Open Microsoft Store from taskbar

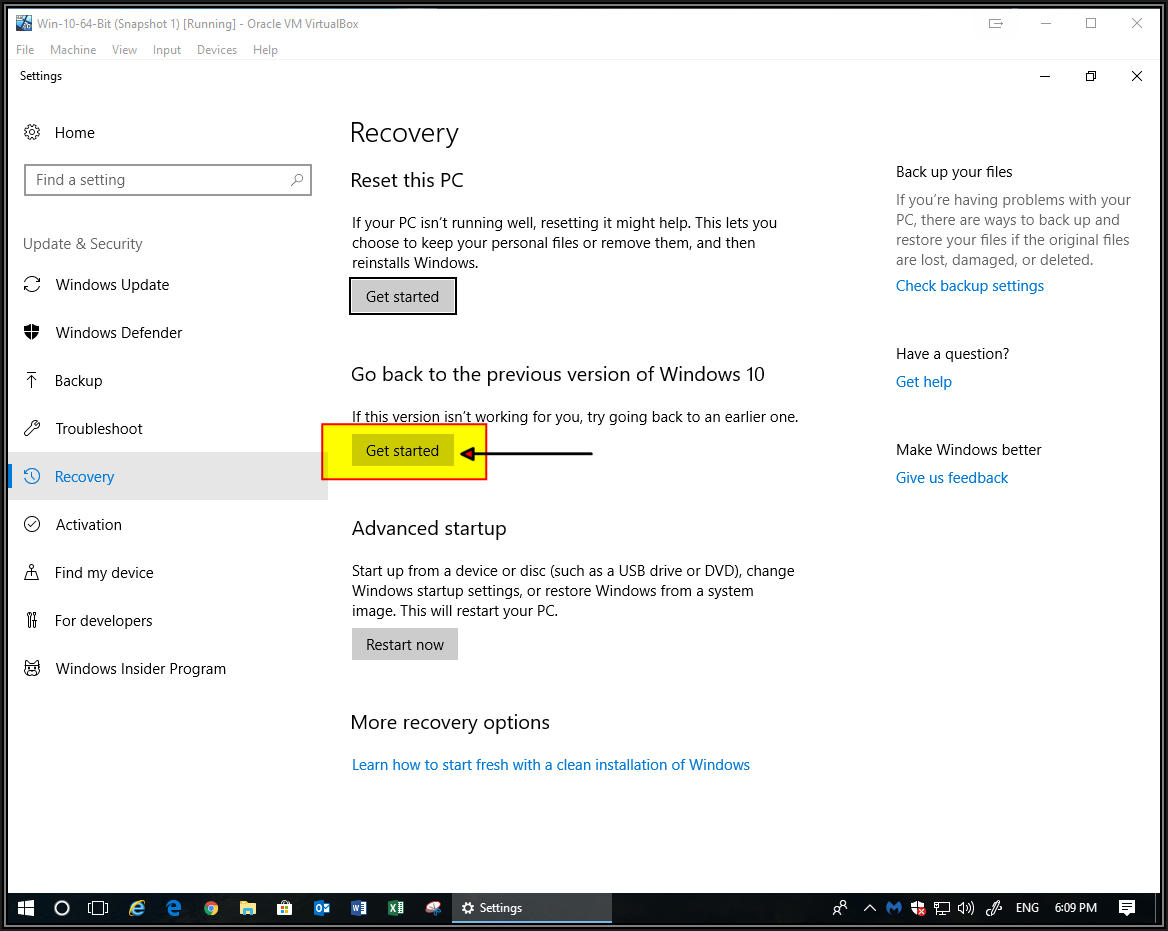285,908
